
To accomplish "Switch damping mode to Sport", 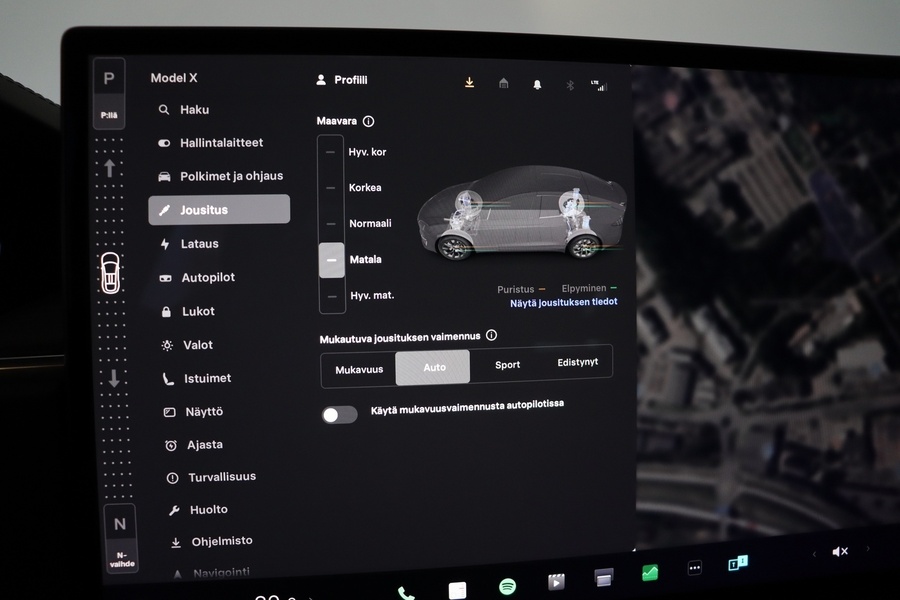I will pyautogui.click(x=507, y=366).
